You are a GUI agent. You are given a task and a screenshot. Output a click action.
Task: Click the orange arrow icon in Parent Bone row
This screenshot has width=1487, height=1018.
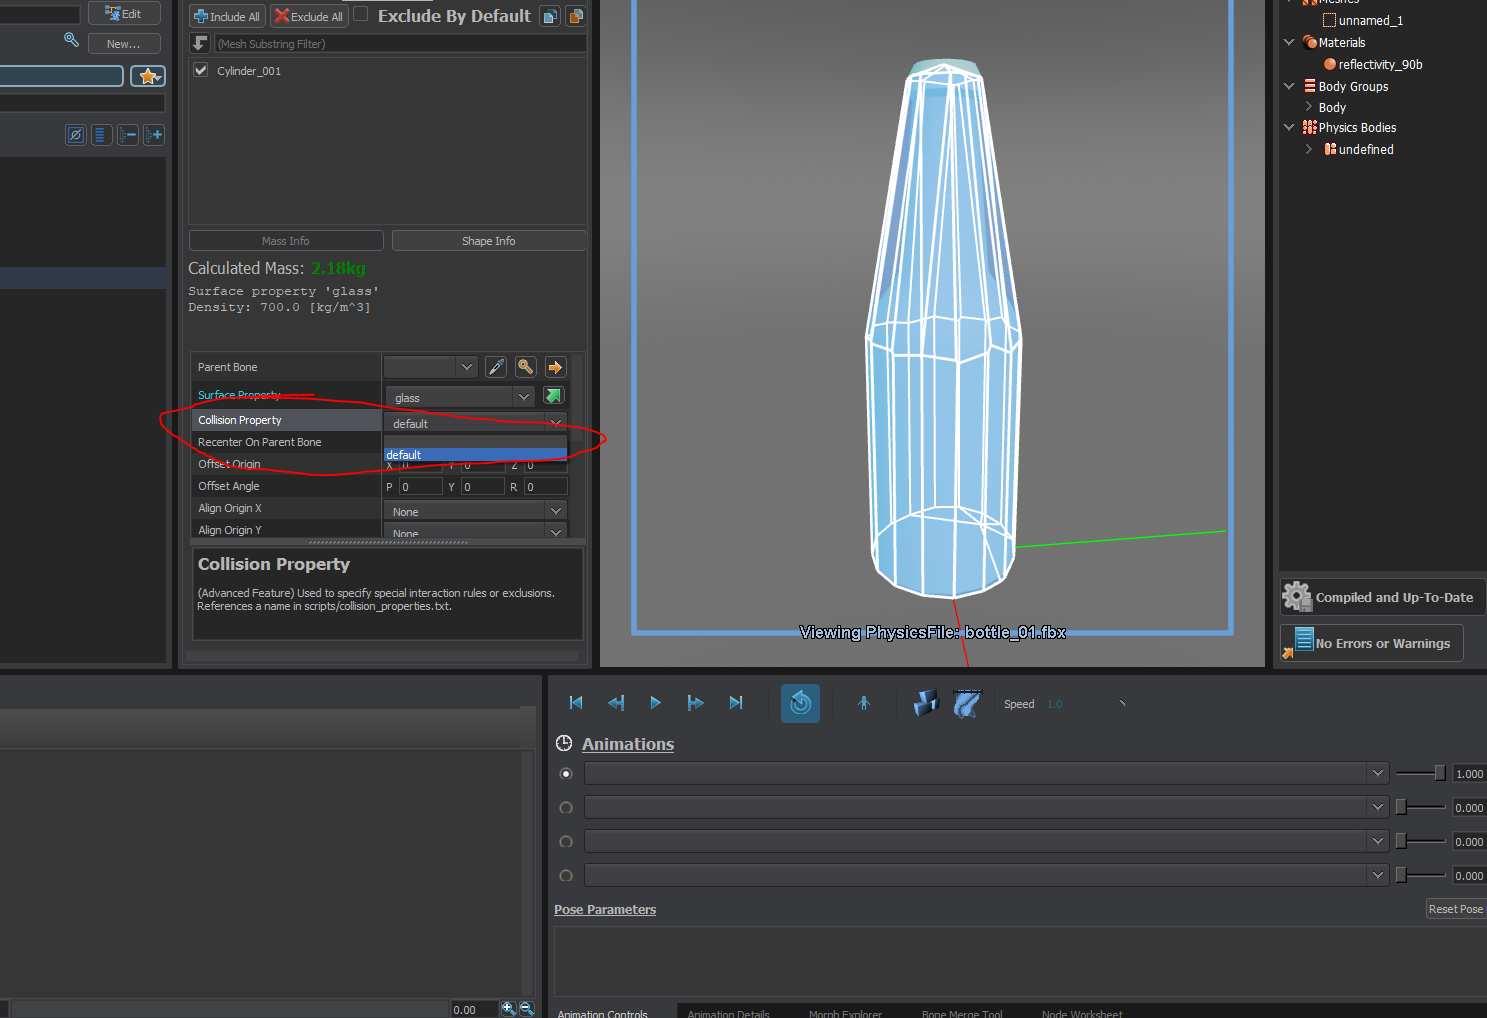pos(555,366)
